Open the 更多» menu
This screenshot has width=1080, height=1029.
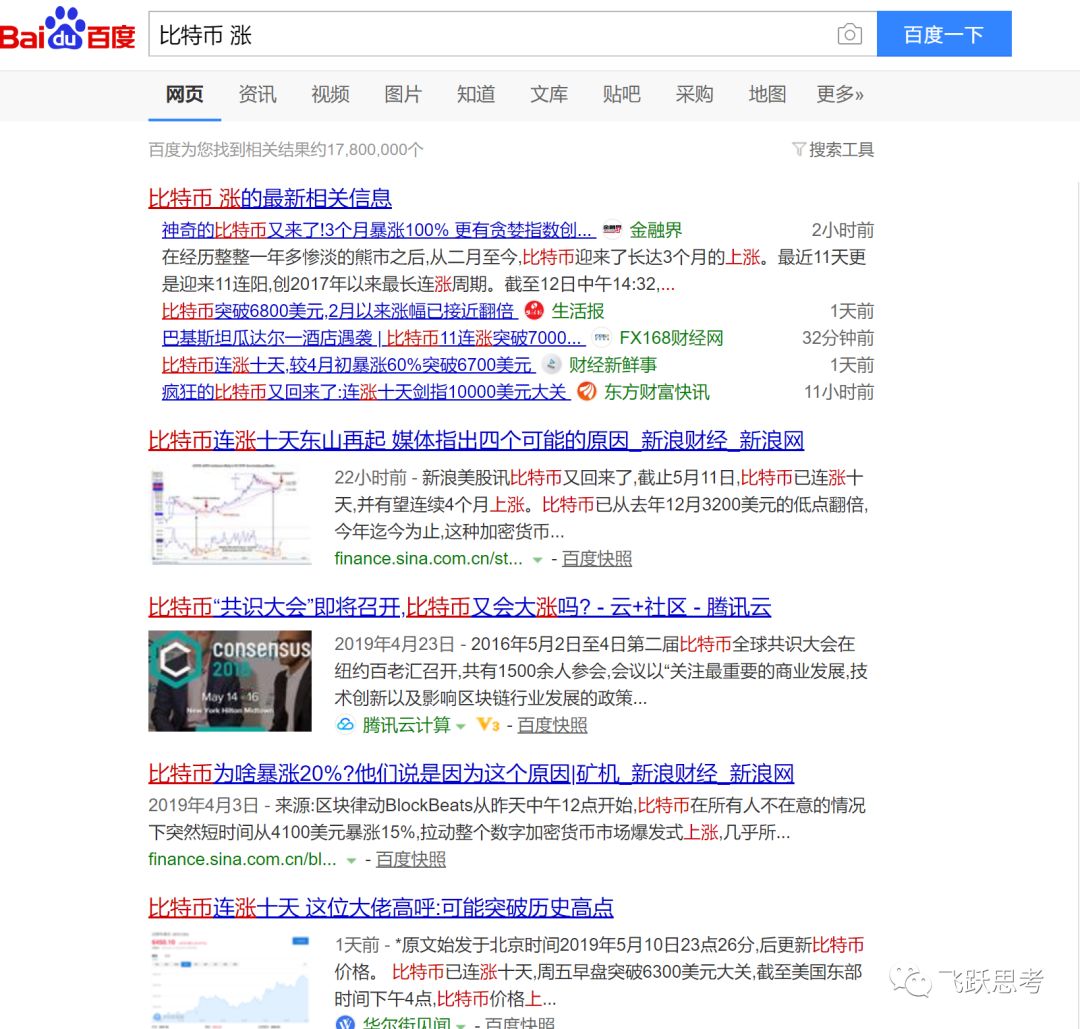(x=839, y=94)
